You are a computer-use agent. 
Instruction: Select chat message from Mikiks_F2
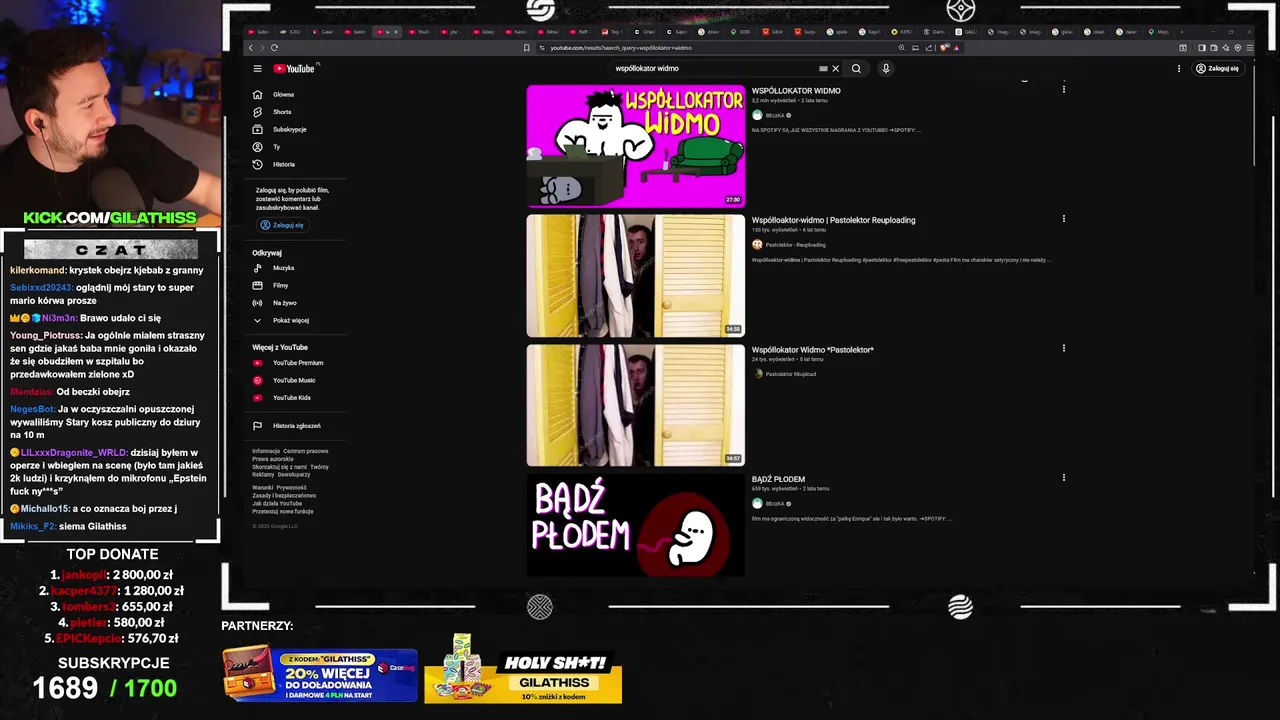point(68,526)
